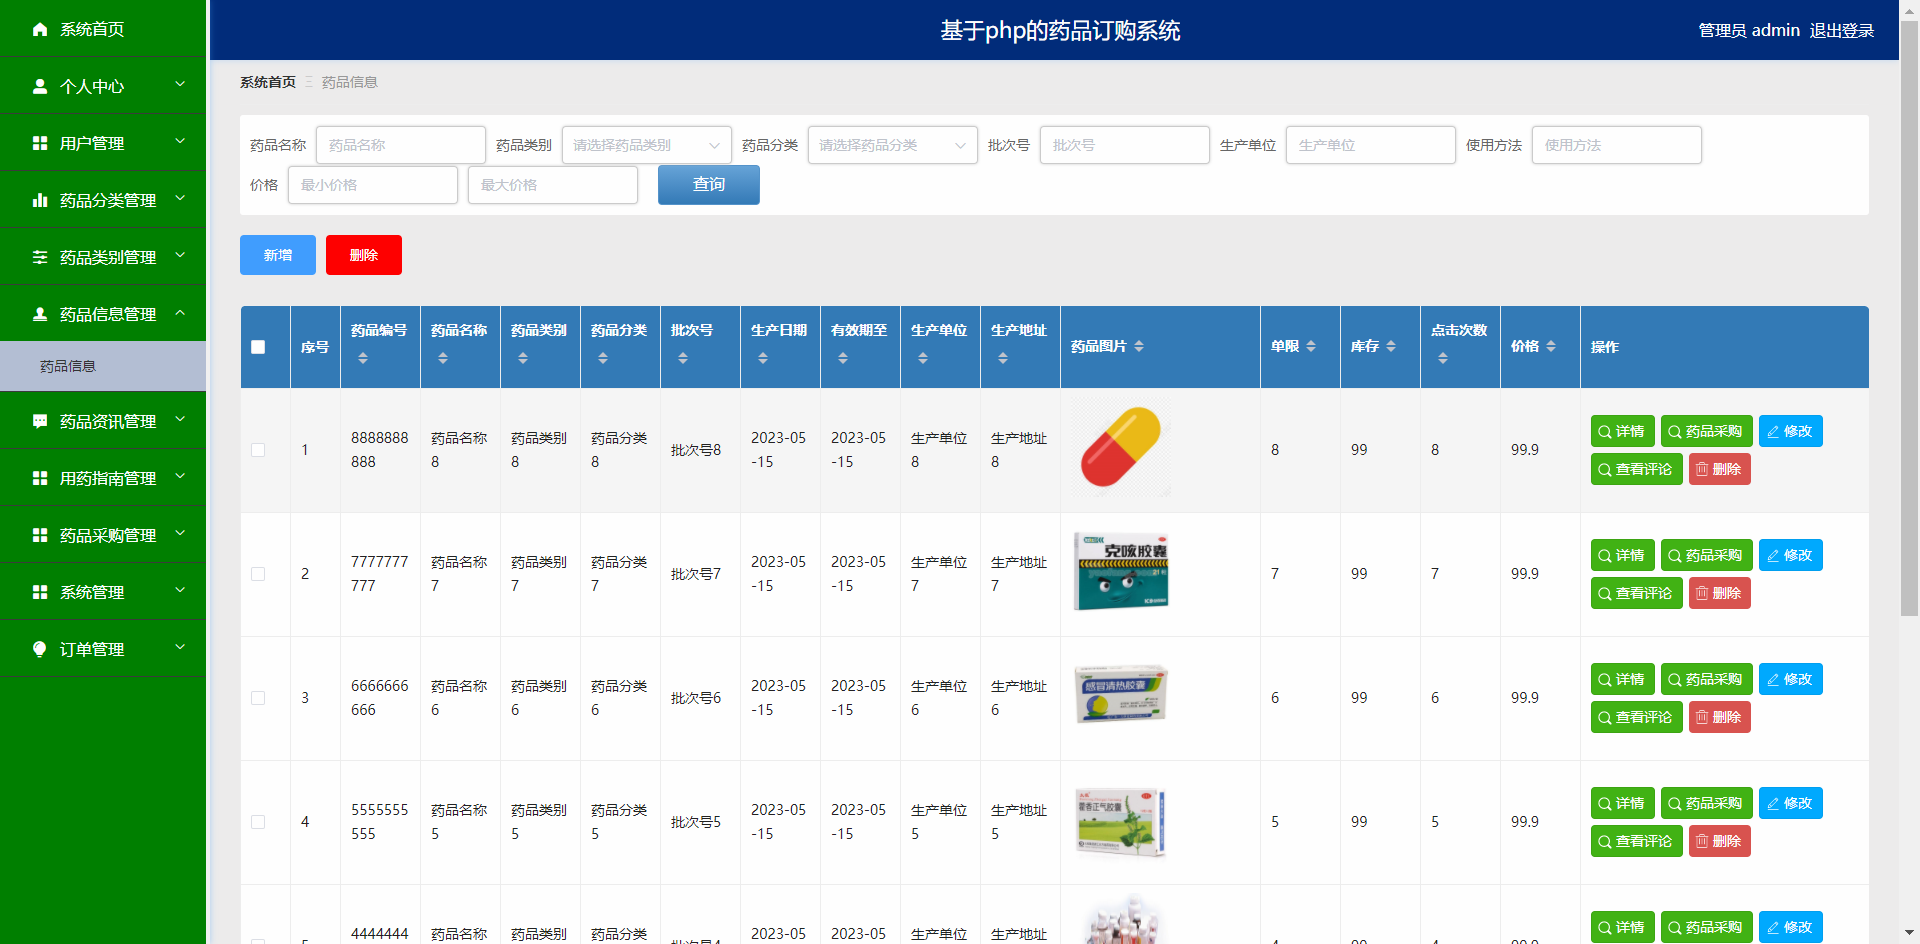
Task: Go to 系统首页 in the breadcrumb
Action: click(267, 82)
